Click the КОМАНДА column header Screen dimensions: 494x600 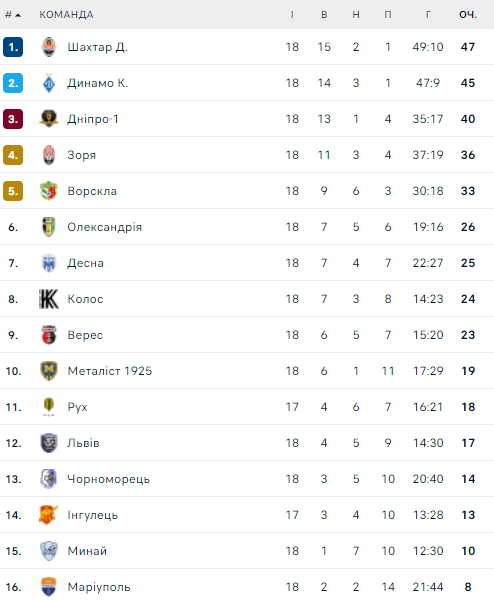pyautogui.click(x=66, y=15)
